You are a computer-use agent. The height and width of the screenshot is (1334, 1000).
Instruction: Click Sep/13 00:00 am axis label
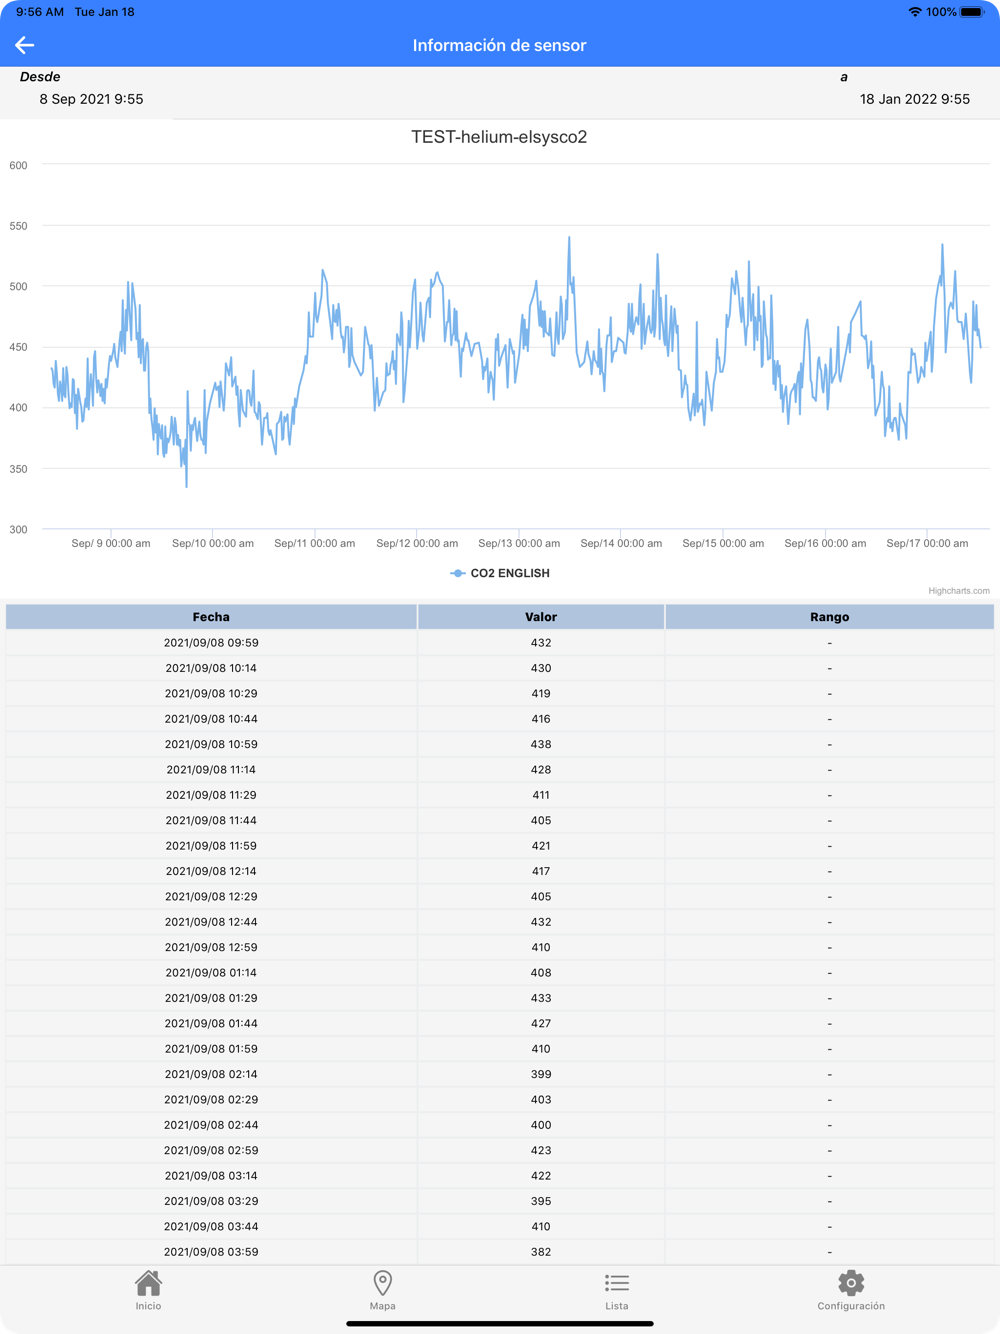pyautogui.click(x=519, y=543)
